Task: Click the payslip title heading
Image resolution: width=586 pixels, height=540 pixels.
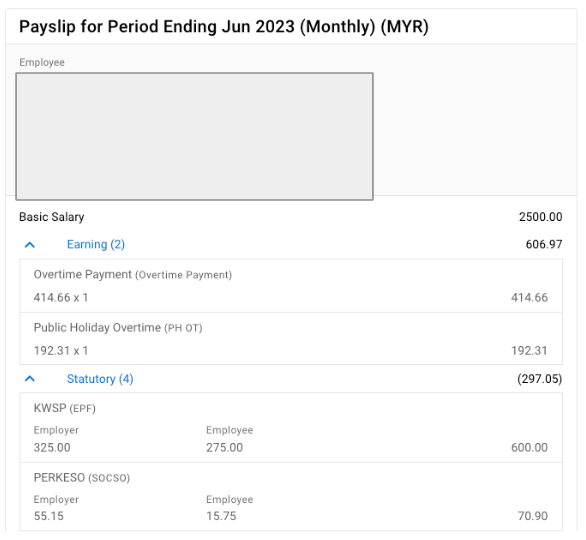Action: click(224, 27)
